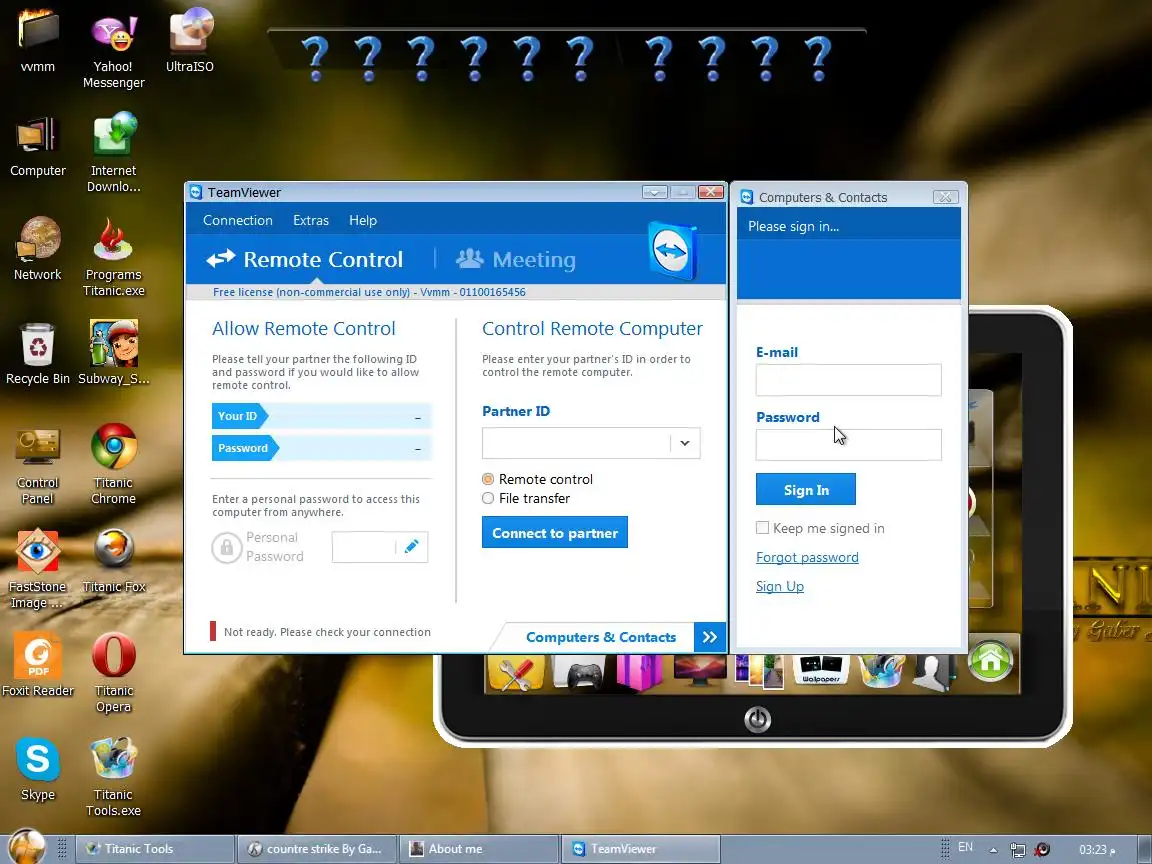The height and width of the screenshot is (864, 1152).
Task: Click the power button on tablet gadget
Action: pos(757,719)
